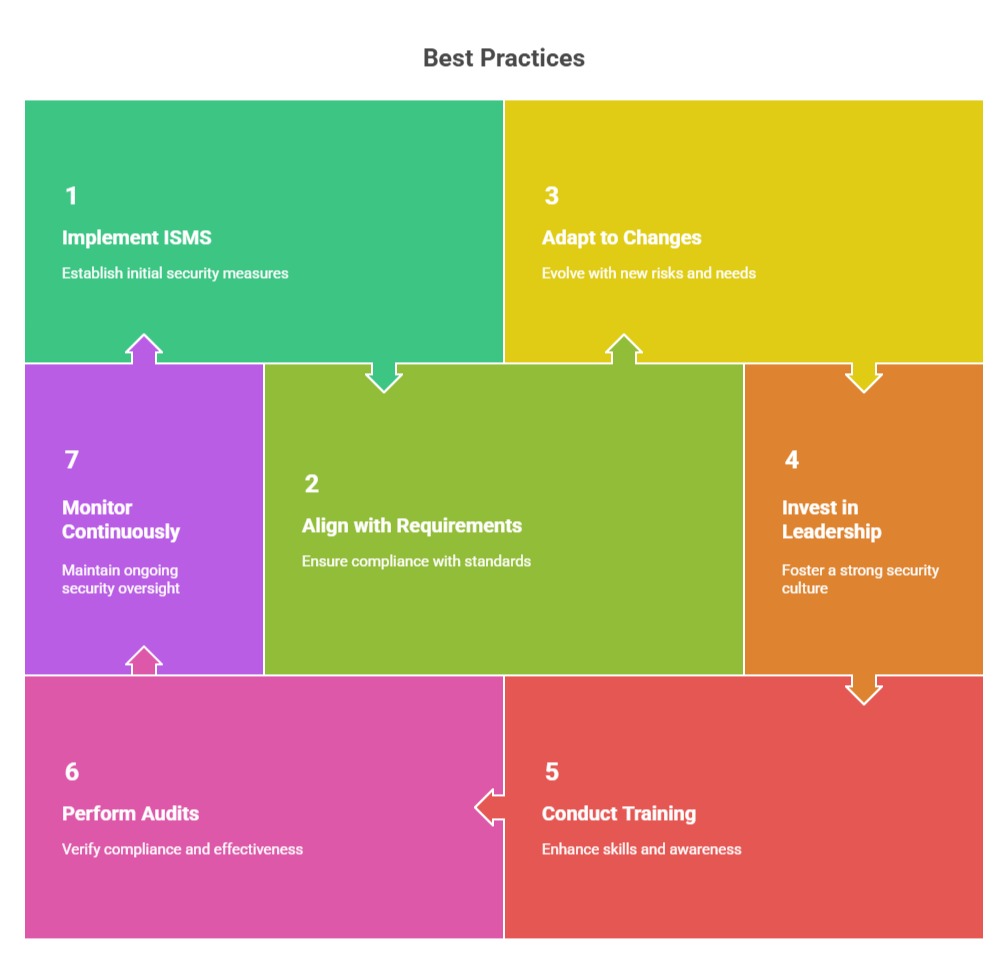Click the green arrow pointing down from Implement ISMS
The width and height of the screenshot is (1007, 953).
click(x=384, y=377)
